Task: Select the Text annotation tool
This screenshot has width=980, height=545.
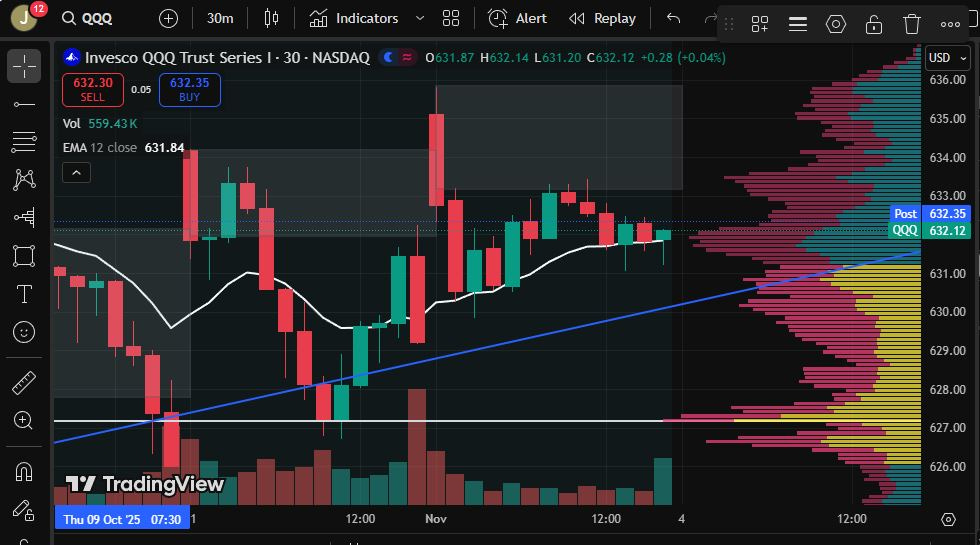Action: tap(24, 294)
